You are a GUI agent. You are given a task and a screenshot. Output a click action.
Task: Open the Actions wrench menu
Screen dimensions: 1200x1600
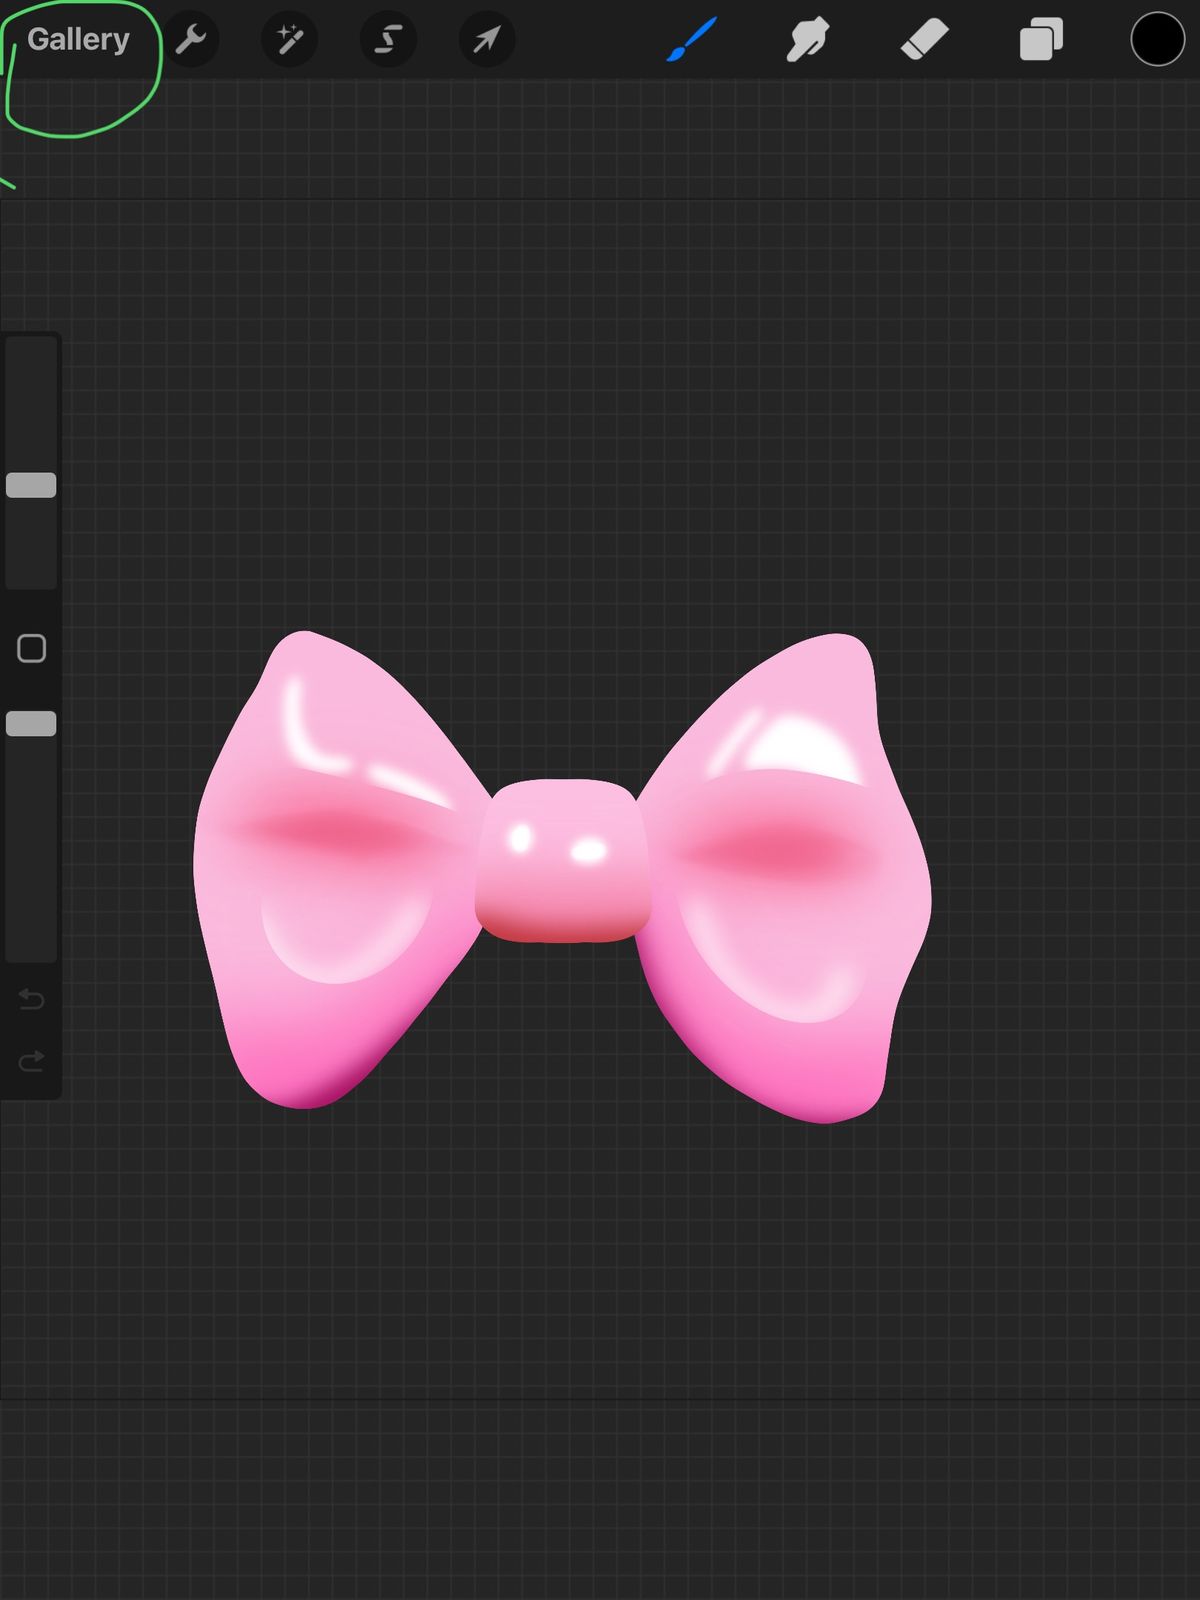(190, 40)
